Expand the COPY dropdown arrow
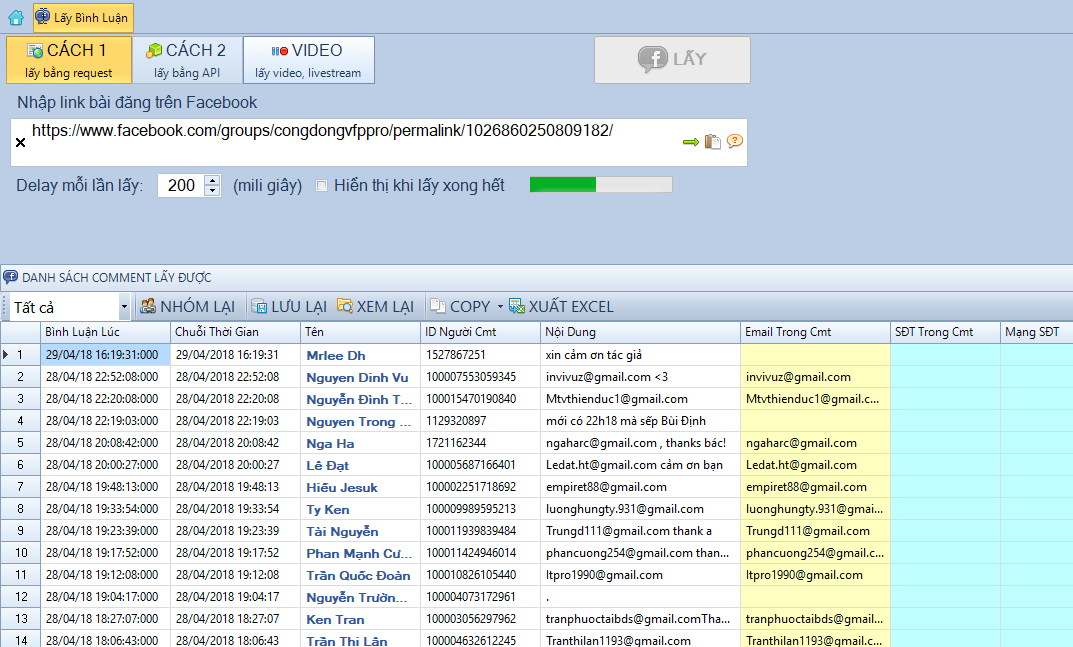 click(x=500, y=307)
